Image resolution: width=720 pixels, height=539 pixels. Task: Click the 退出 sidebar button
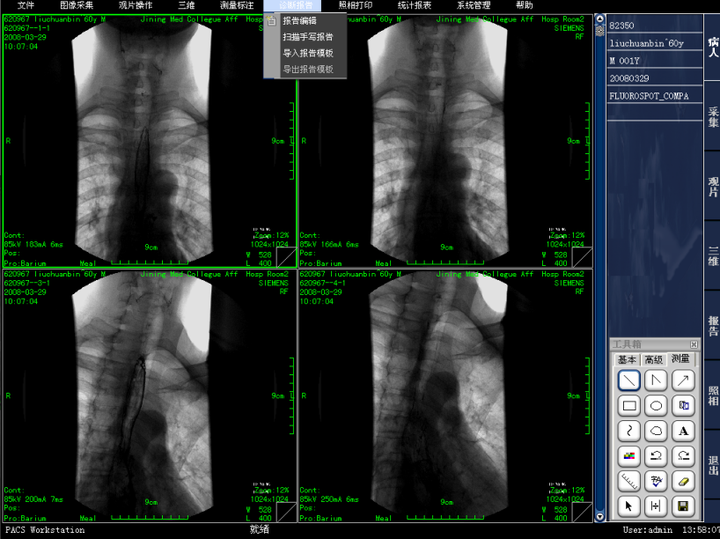pyautogui.click(x=713, y=465)
